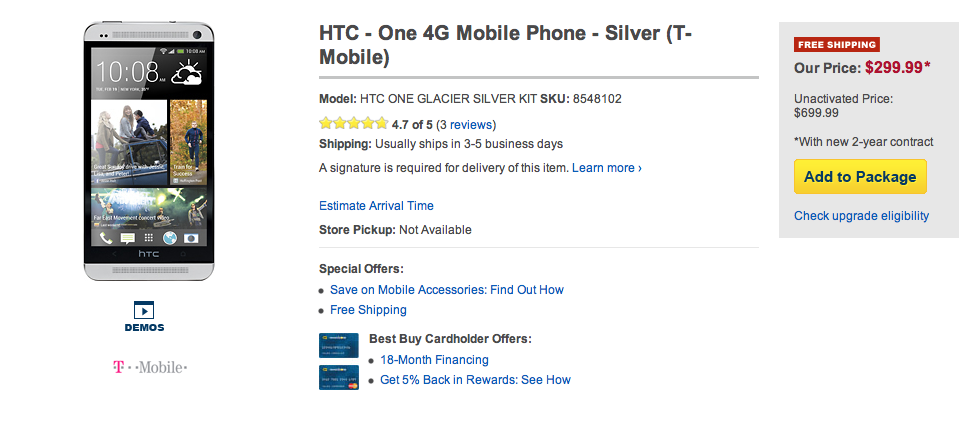Click the lower Best Buy card icon
The height and width of the screenshot is (447, 961).
tap(338, 377)
